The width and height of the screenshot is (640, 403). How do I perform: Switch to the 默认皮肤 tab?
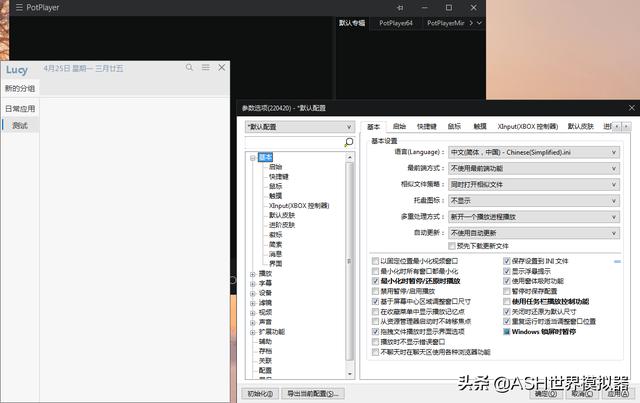pos(580,127)
